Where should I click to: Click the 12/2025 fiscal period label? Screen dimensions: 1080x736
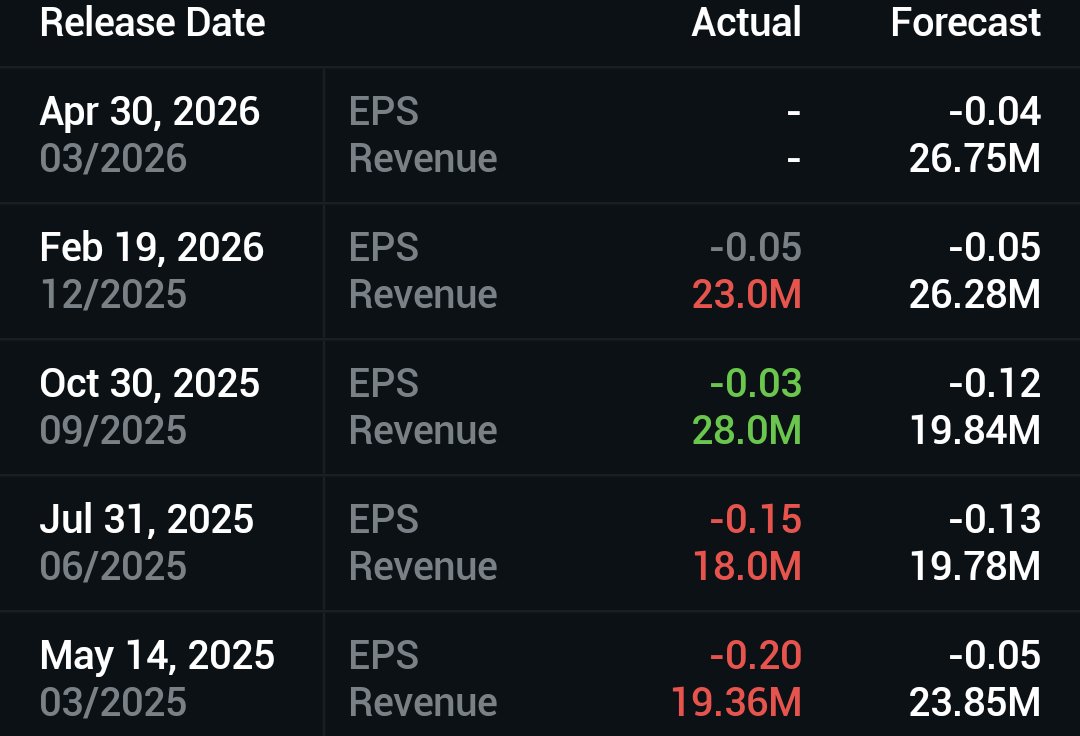113,294
